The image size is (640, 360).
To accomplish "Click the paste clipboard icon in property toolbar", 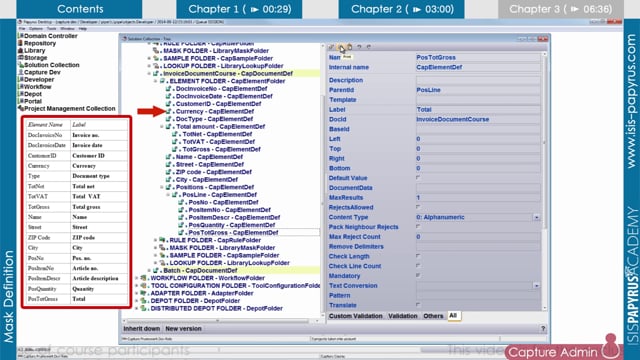I will tap(350, 47).
